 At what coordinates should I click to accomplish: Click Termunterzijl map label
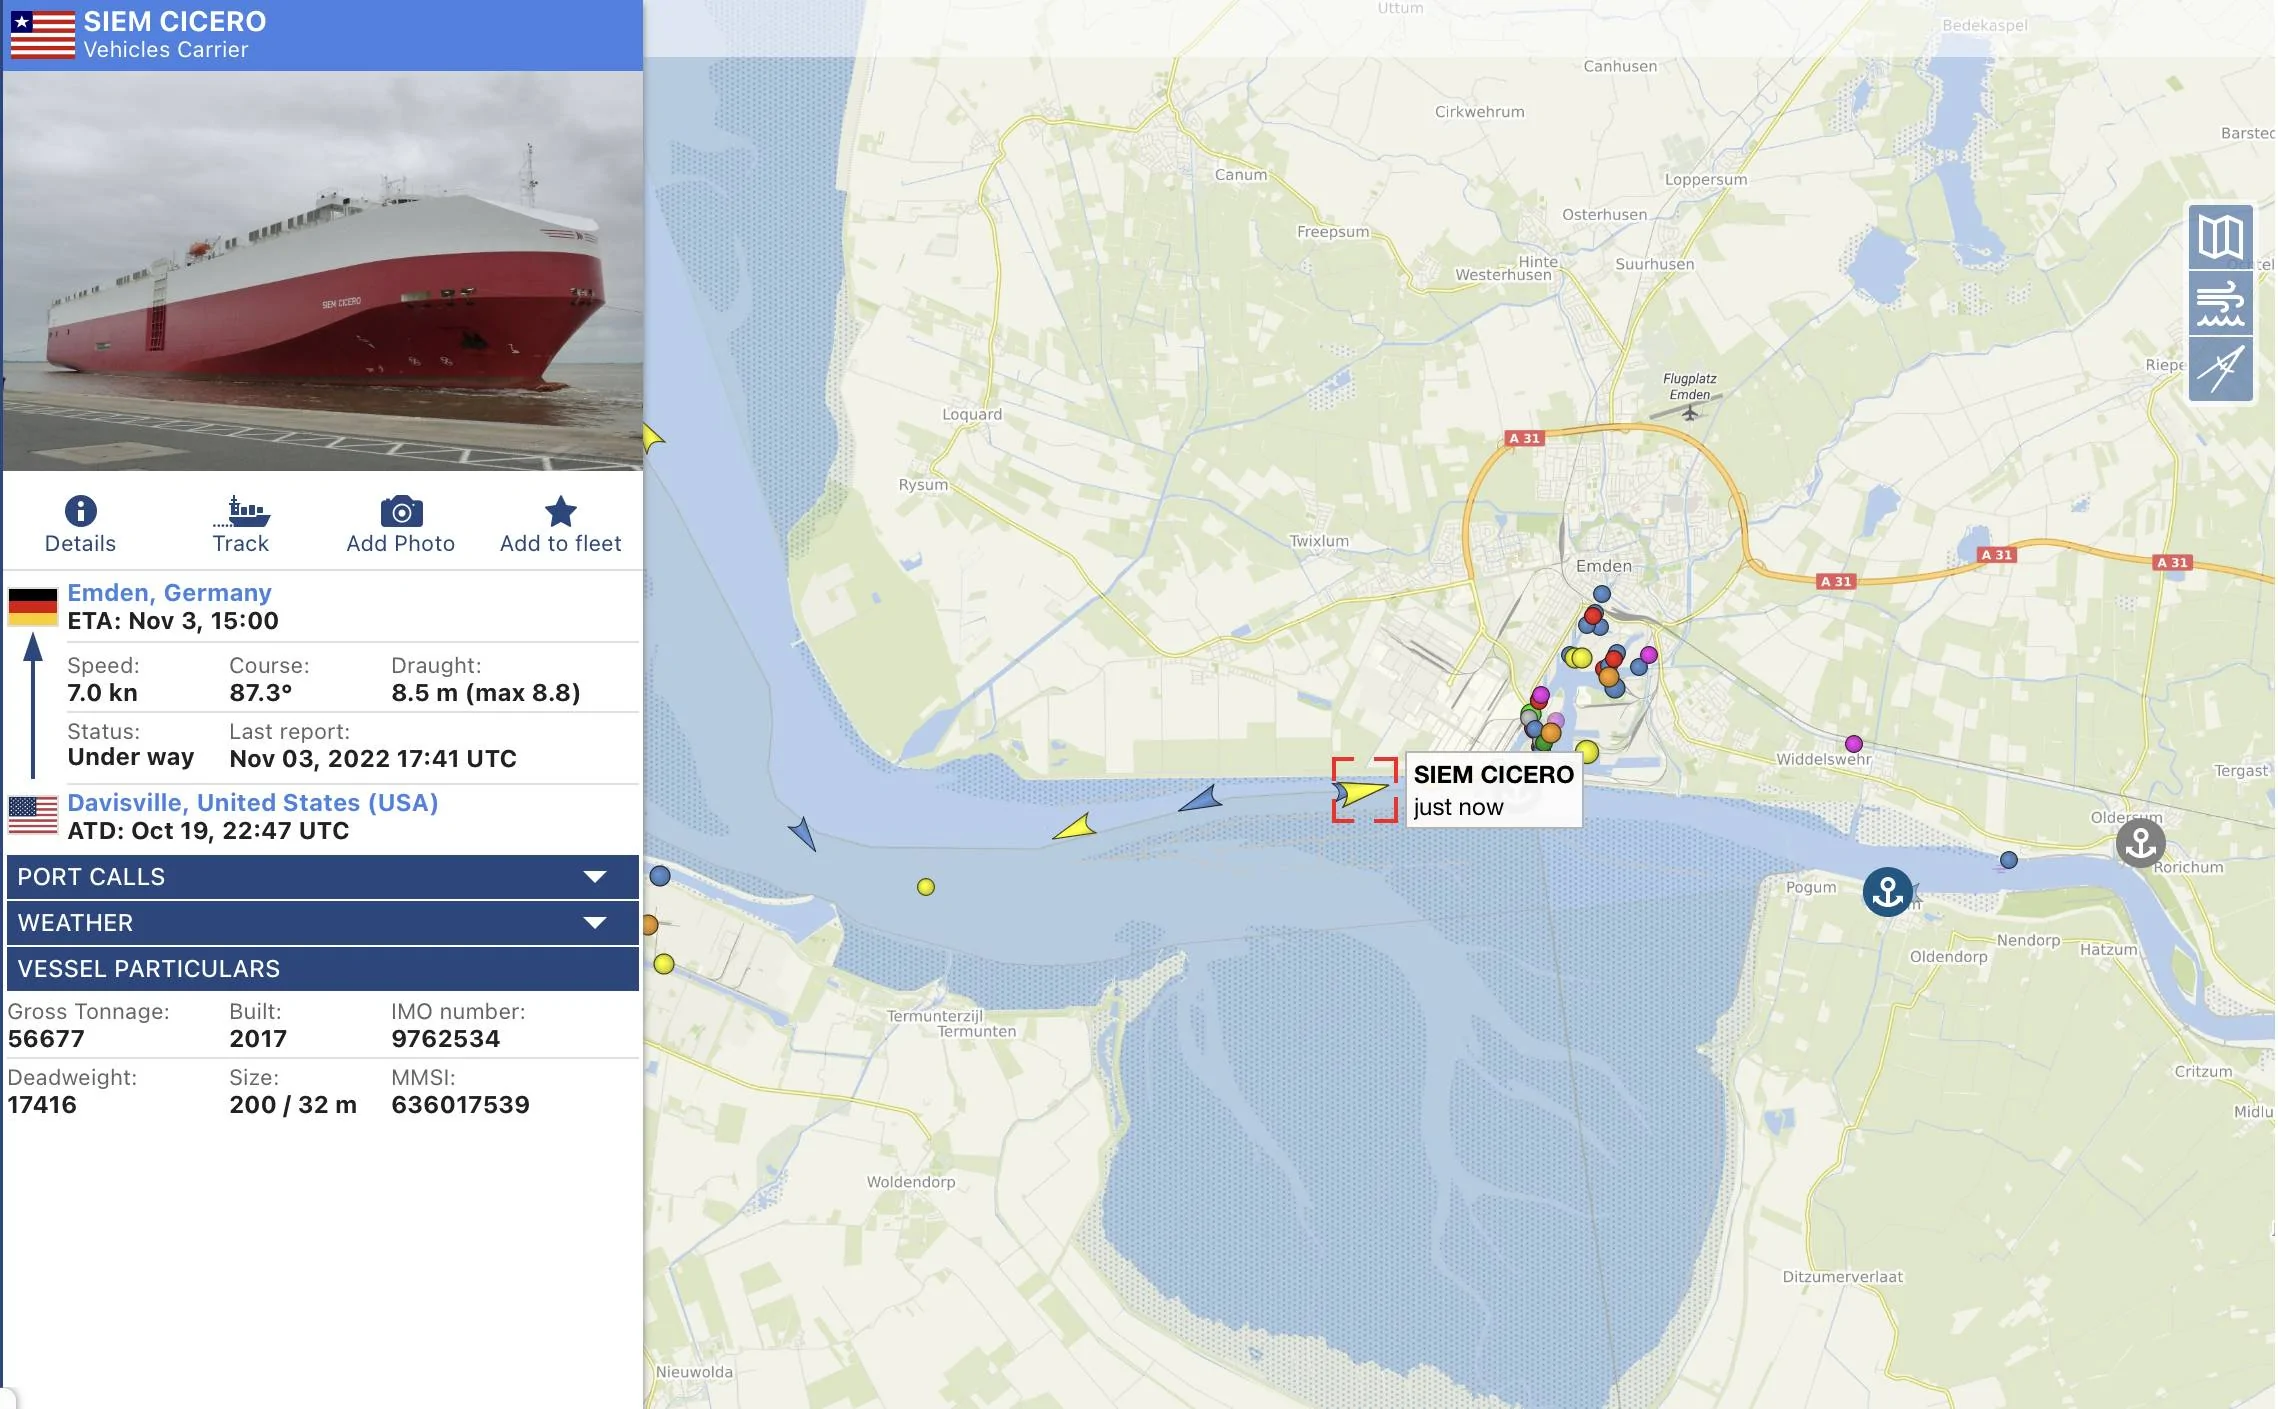click(x=935, y=1016)
